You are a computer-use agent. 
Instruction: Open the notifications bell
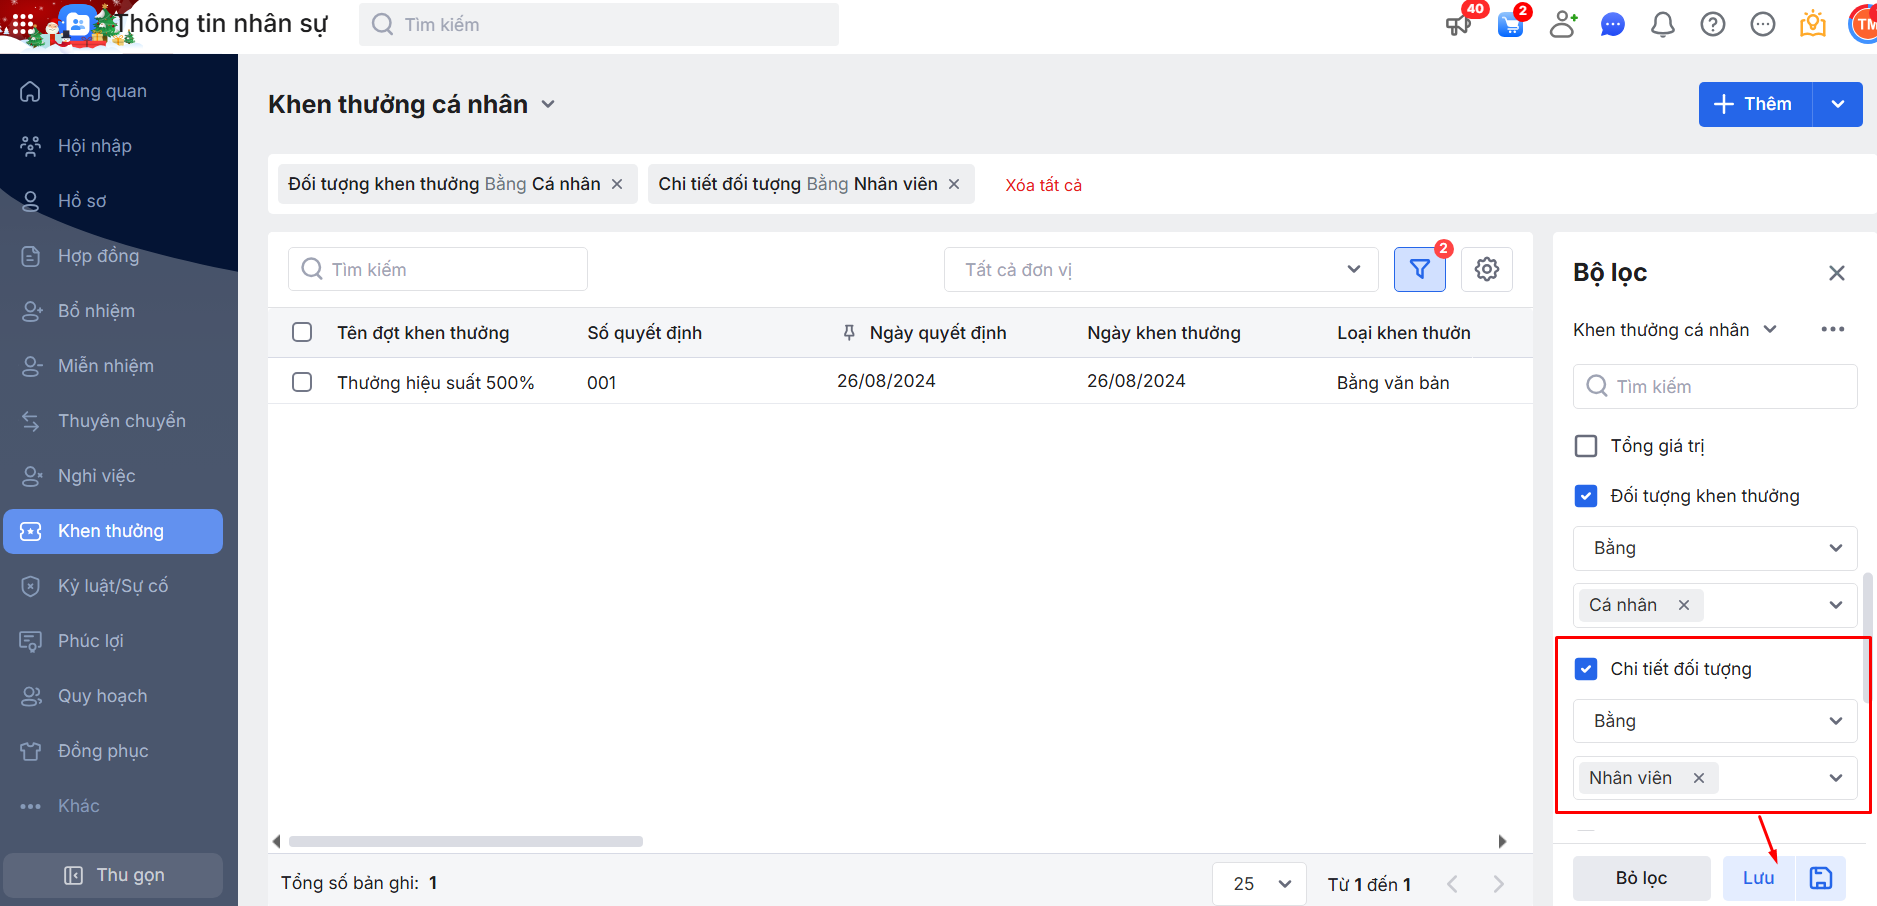point(1663,24)
